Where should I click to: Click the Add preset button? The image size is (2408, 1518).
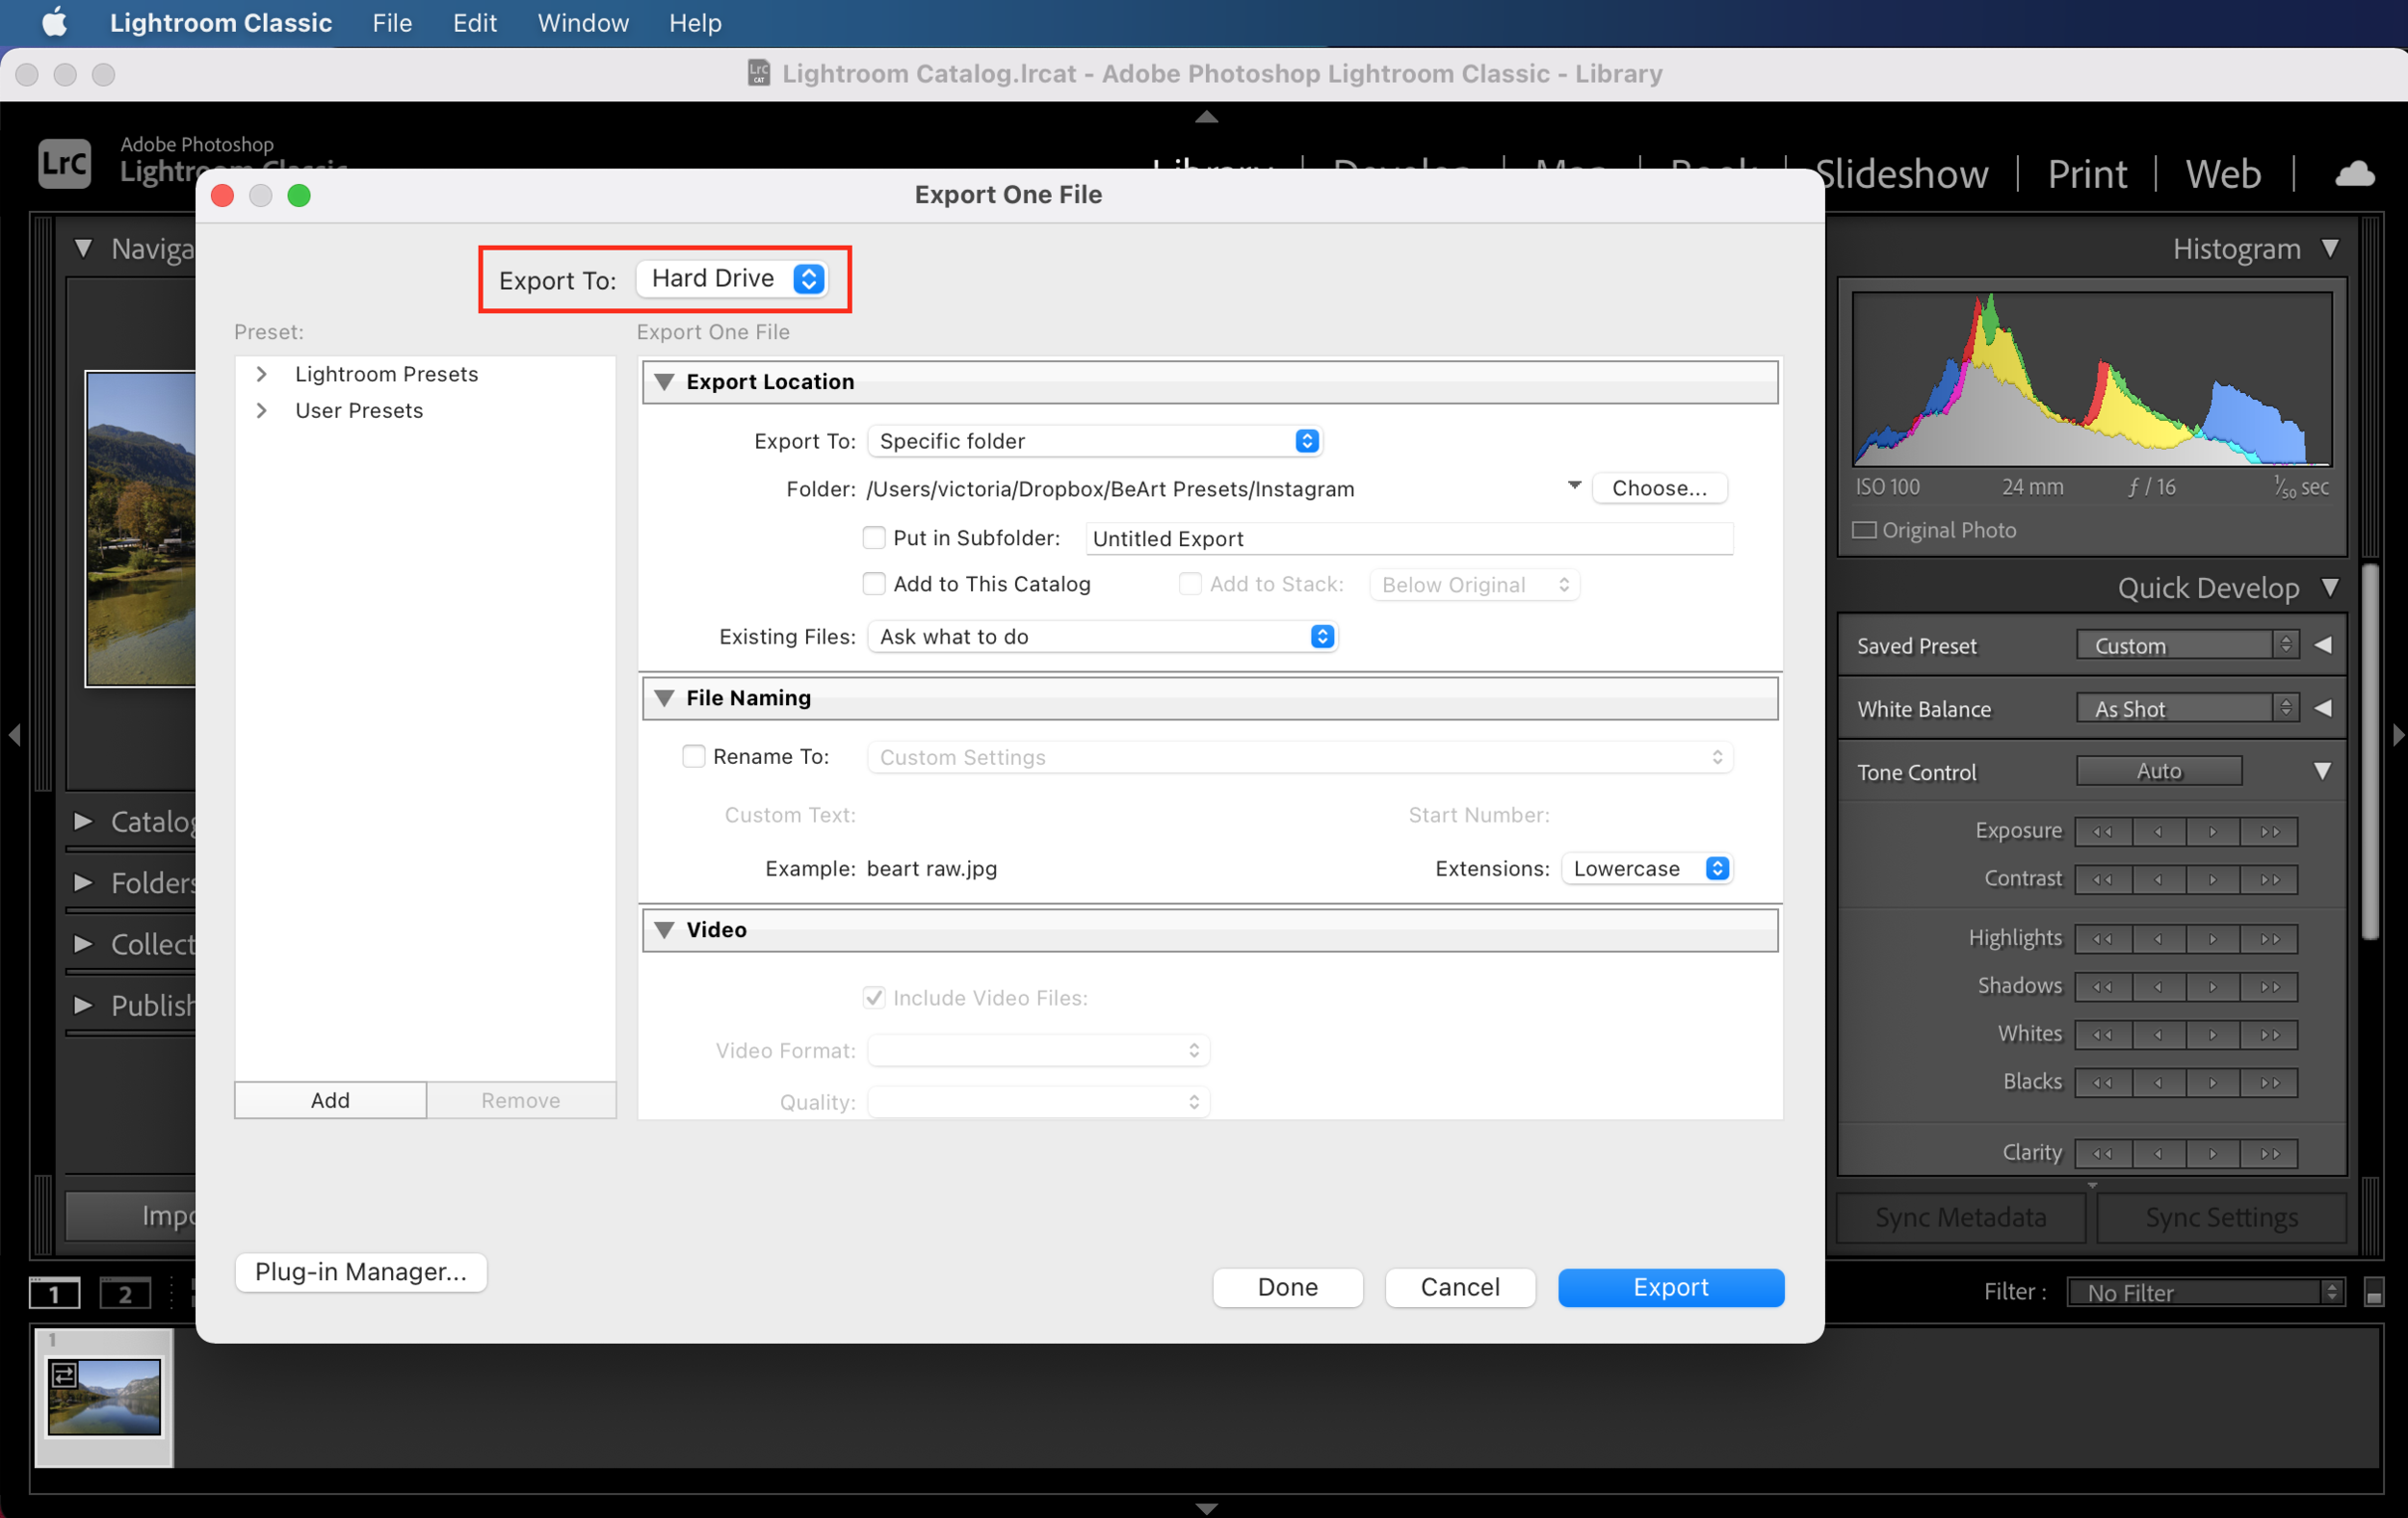330,1100
